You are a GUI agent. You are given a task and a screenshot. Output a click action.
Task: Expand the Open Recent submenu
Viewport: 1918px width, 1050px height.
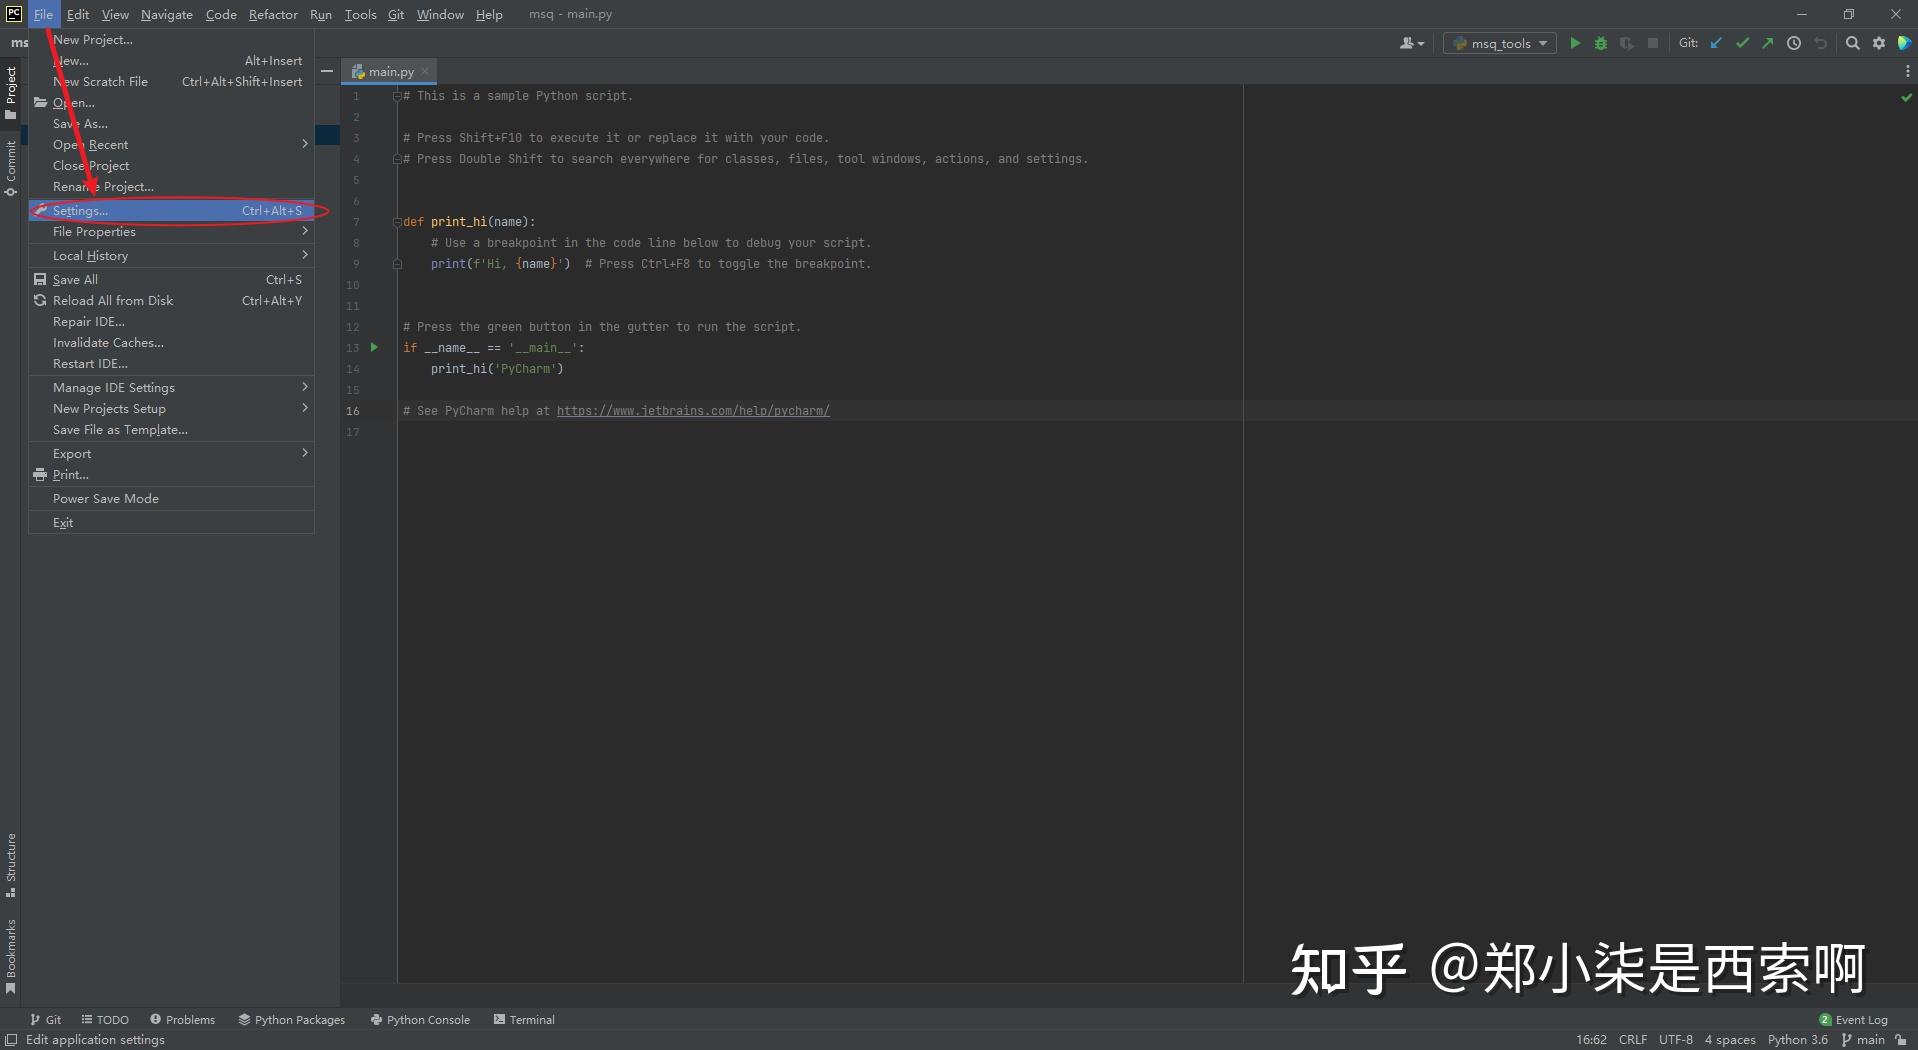[x=171, y=144]
